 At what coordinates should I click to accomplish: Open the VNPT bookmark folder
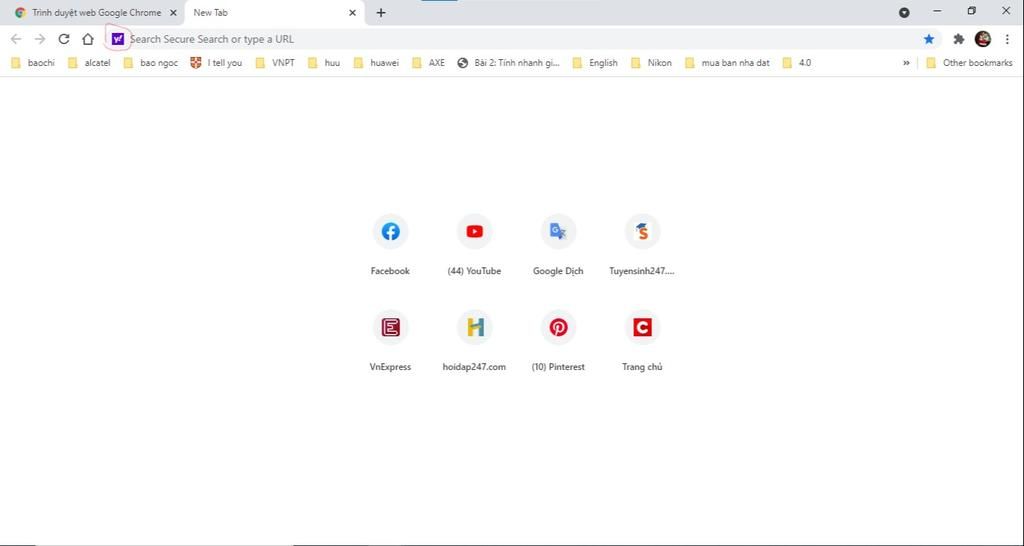[x=275, y=63]
